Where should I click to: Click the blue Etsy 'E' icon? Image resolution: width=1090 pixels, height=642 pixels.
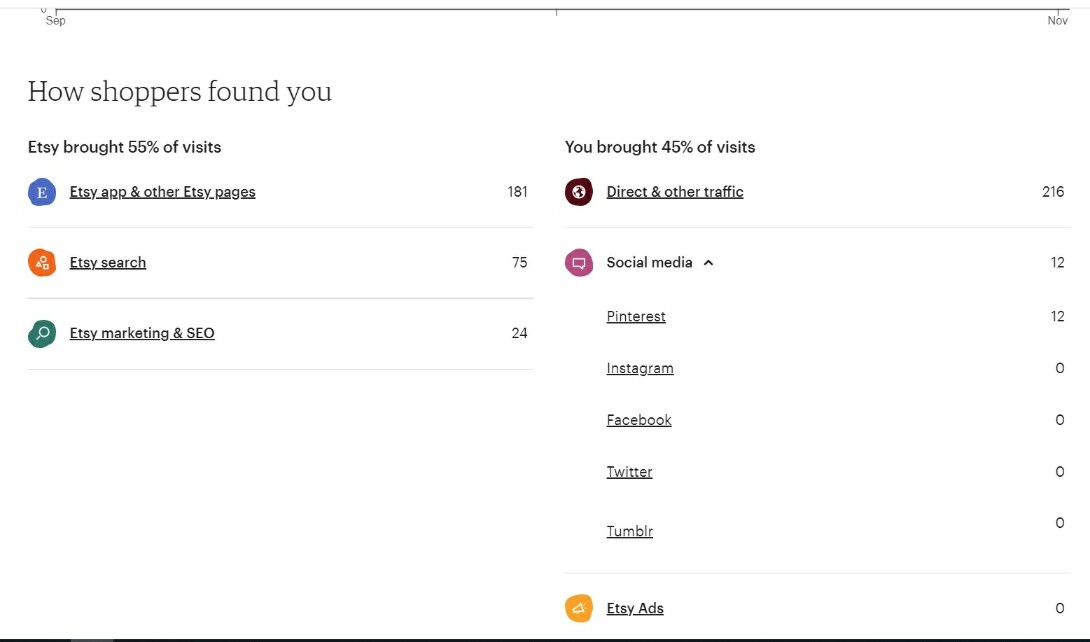[42, 192]
